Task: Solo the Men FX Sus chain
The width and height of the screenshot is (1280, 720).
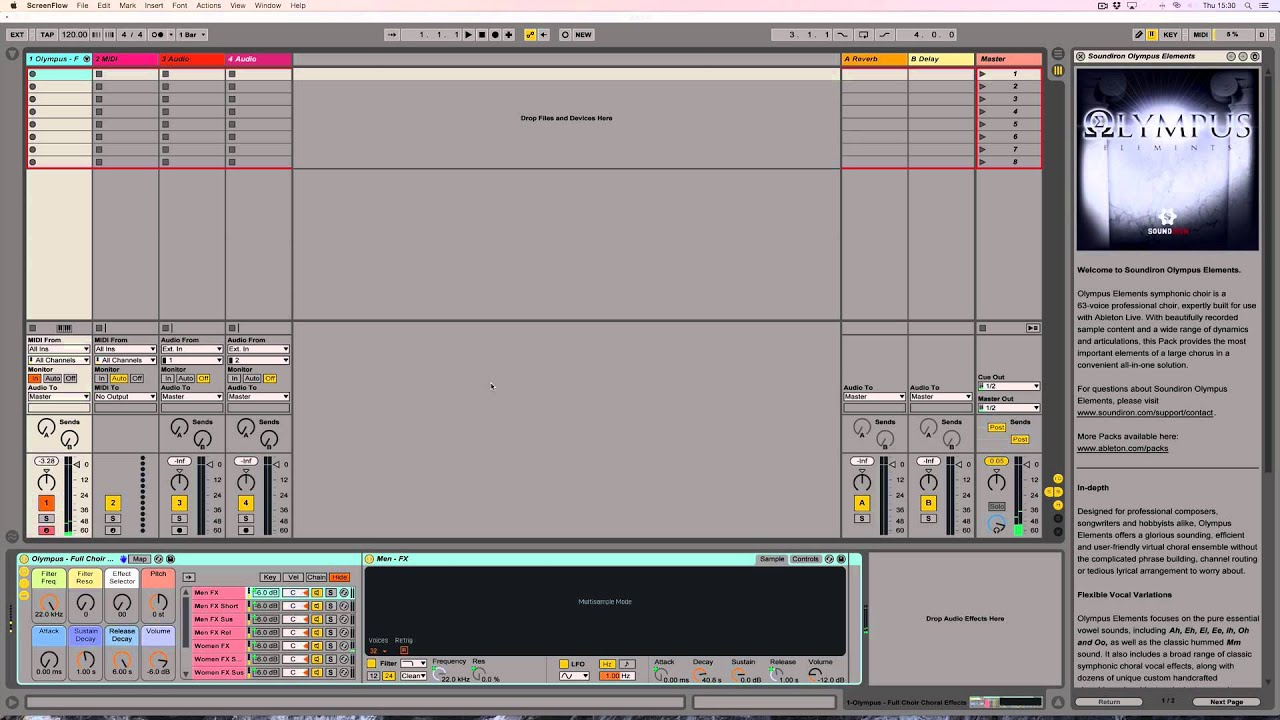Action: tap(331, 619)
